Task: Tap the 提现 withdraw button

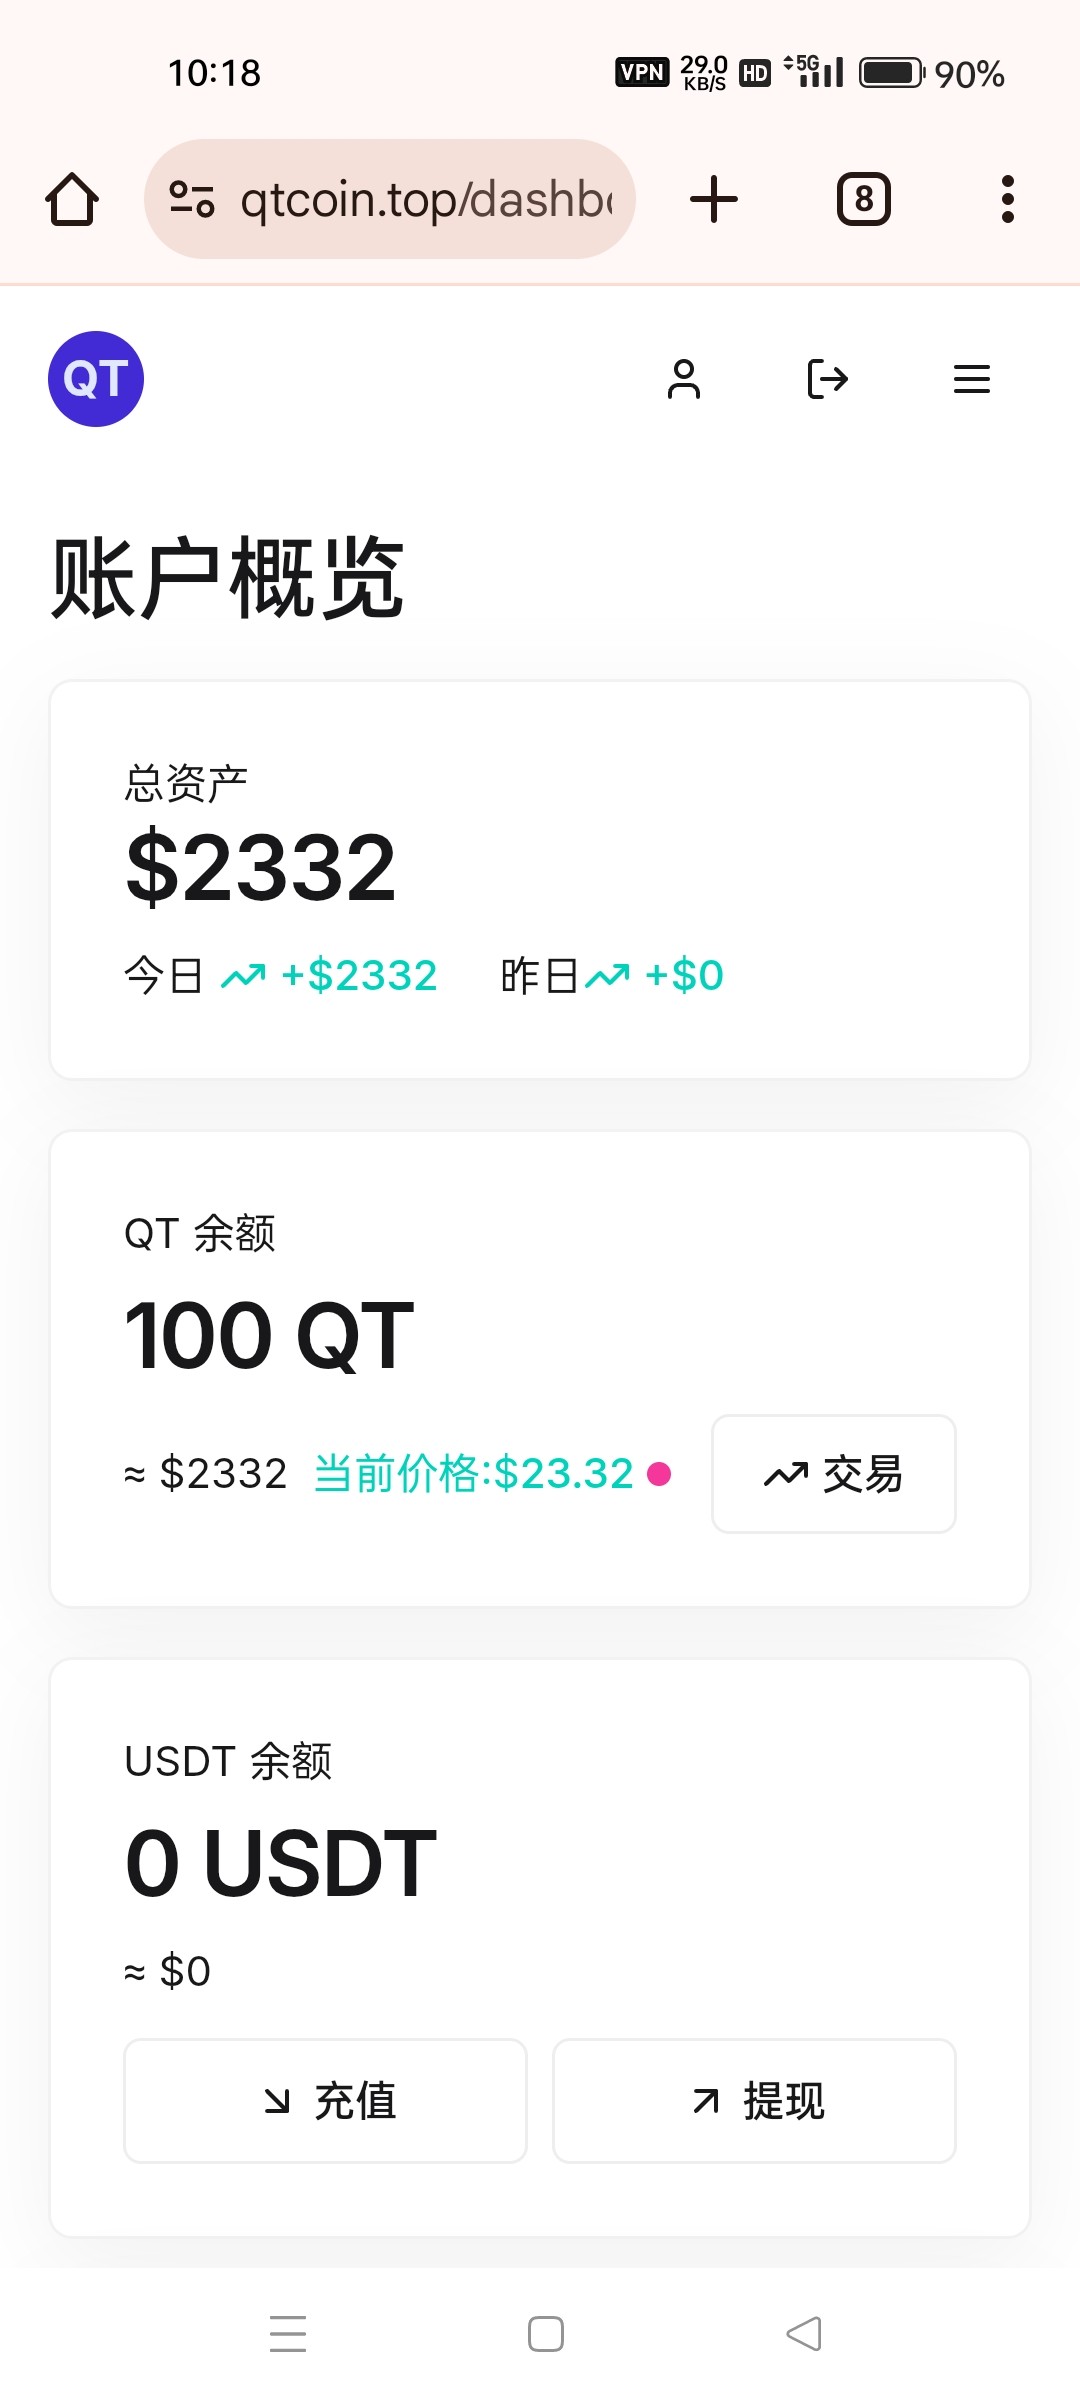Action: [754, 2100]
